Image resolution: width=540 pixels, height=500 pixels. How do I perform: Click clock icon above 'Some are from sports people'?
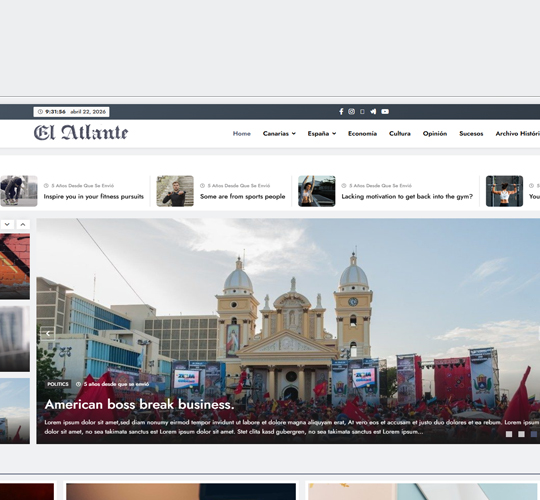coord(202,186)
